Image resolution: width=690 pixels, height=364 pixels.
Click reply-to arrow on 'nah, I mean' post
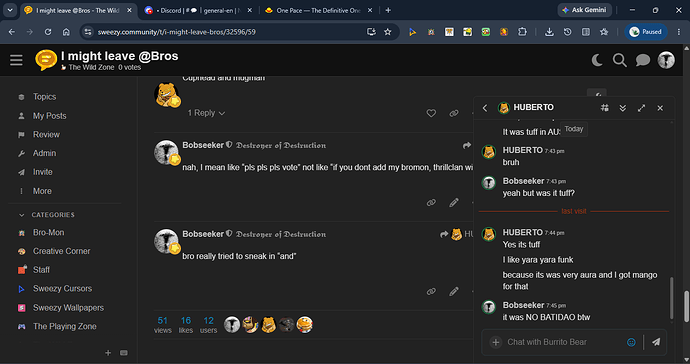466,145
